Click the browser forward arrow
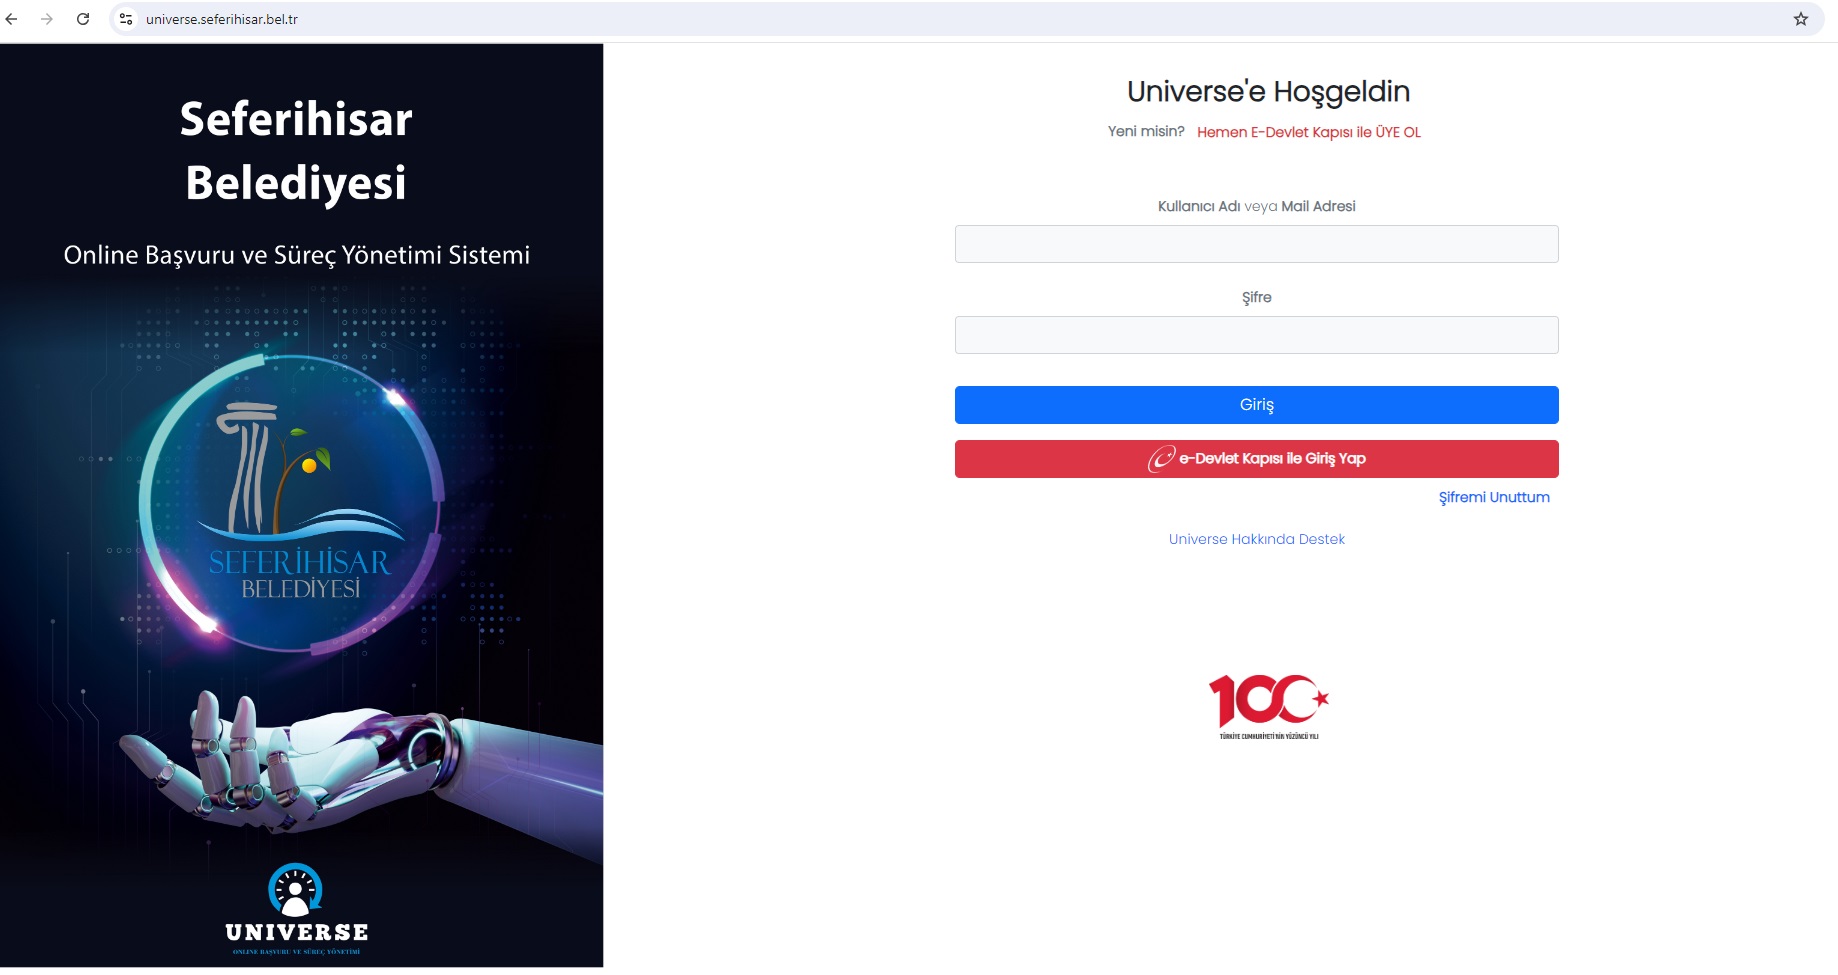Screen dimensions: 1838x975 coord(47,19)
